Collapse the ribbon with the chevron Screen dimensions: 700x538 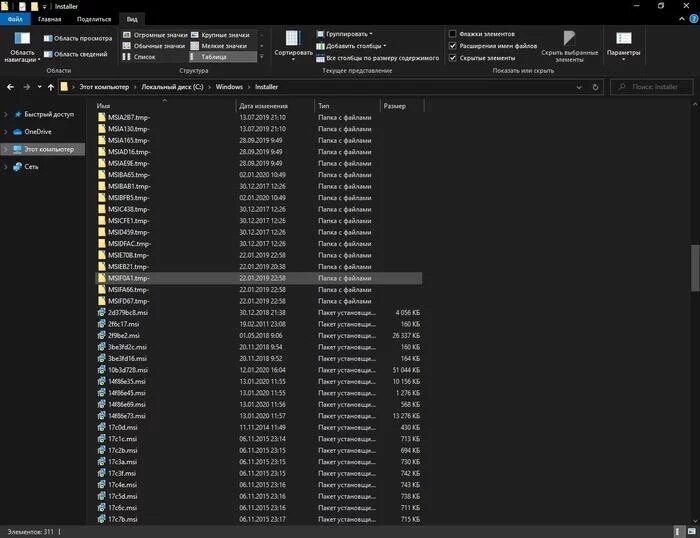[x=682, y=19]
